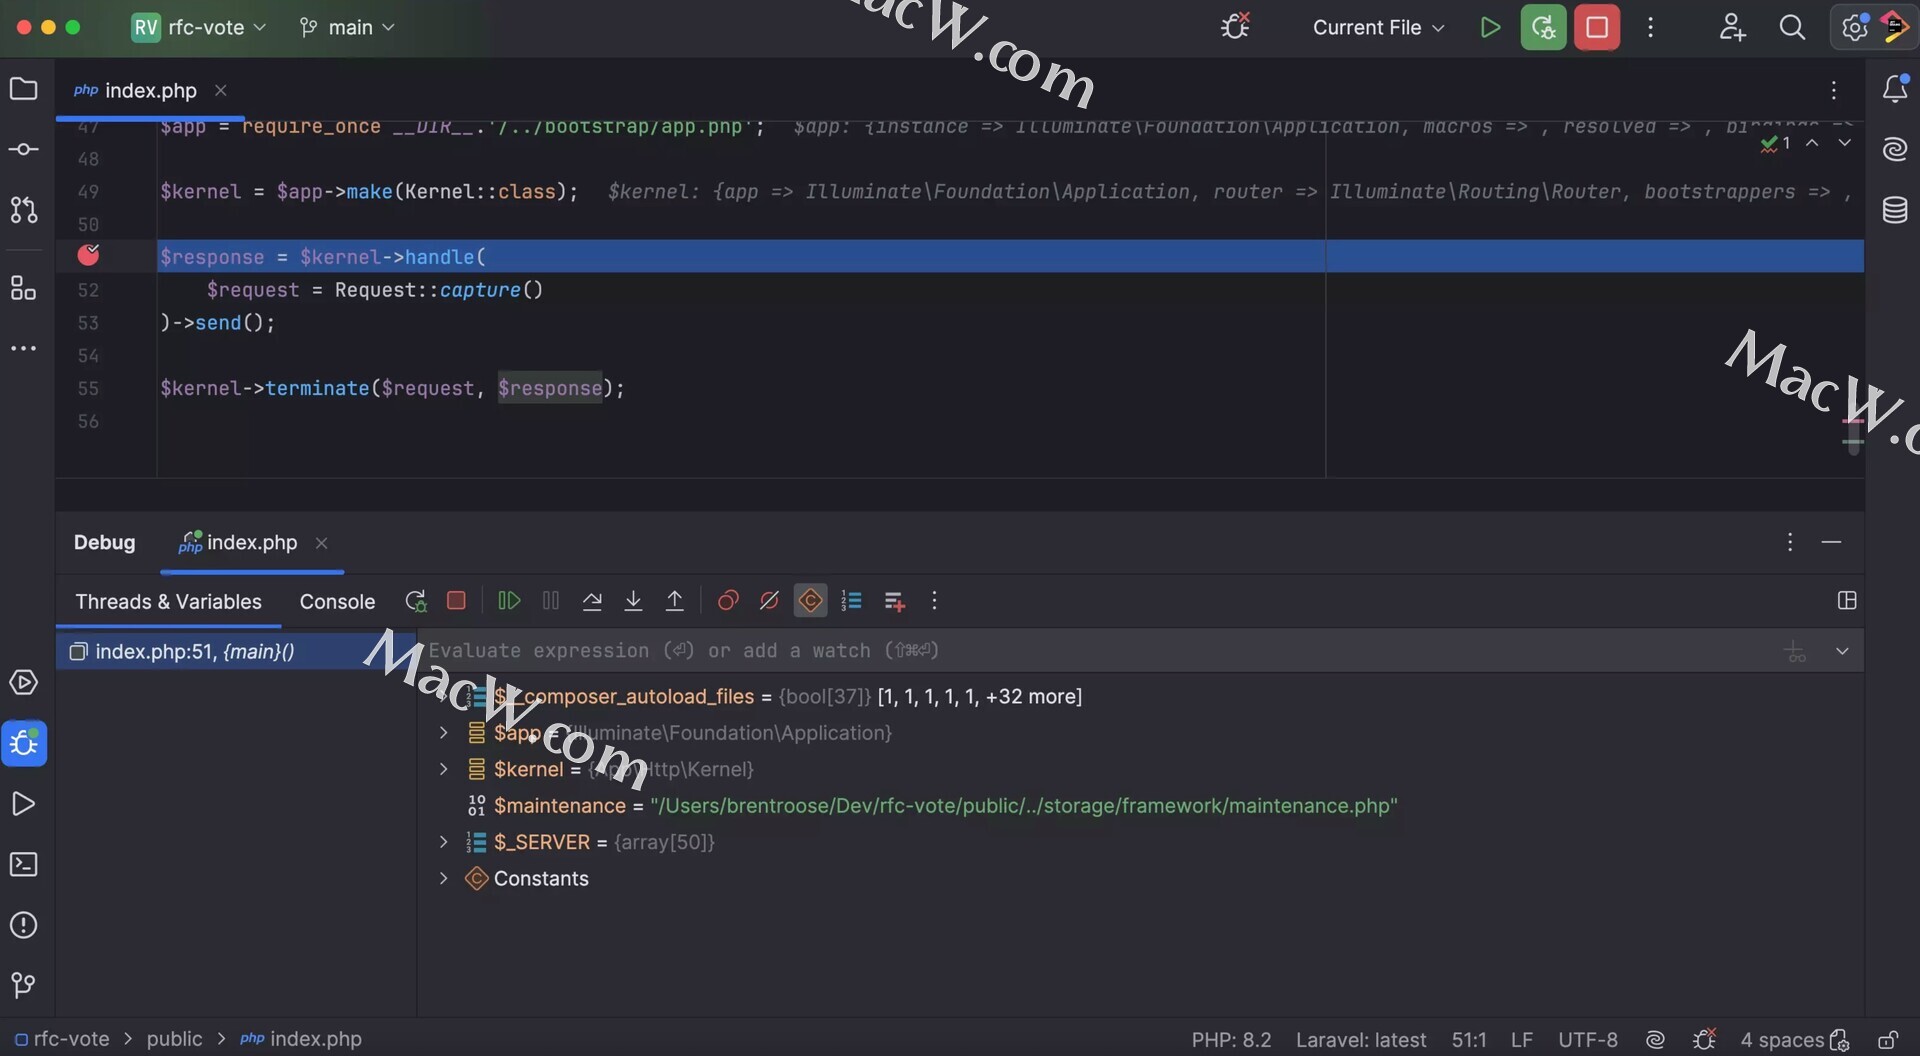This screenshot has height=1056, width=1920.
Task: Select the Threads & Variables tab
Action: tap(168, 602)
